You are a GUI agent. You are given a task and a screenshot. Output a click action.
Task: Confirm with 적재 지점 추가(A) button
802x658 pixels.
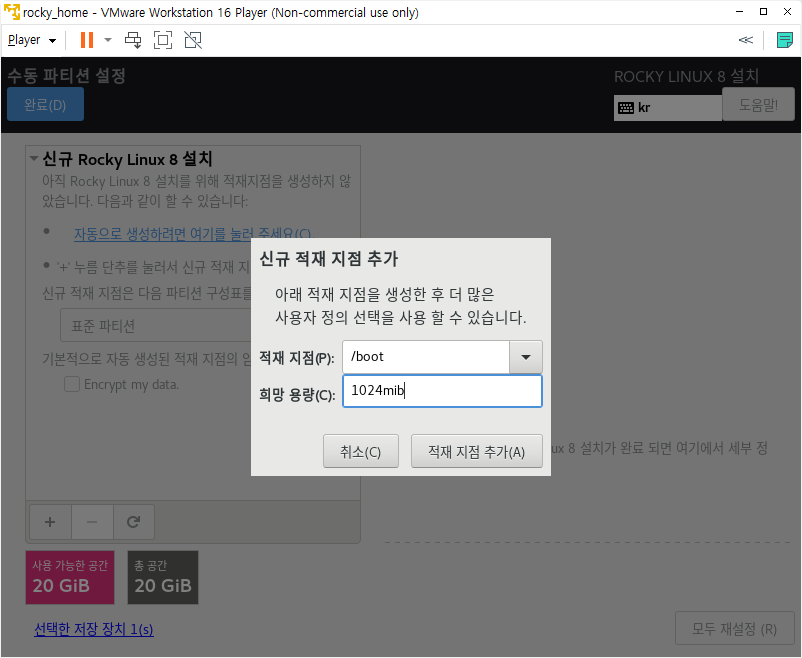[x=477, y=451]
